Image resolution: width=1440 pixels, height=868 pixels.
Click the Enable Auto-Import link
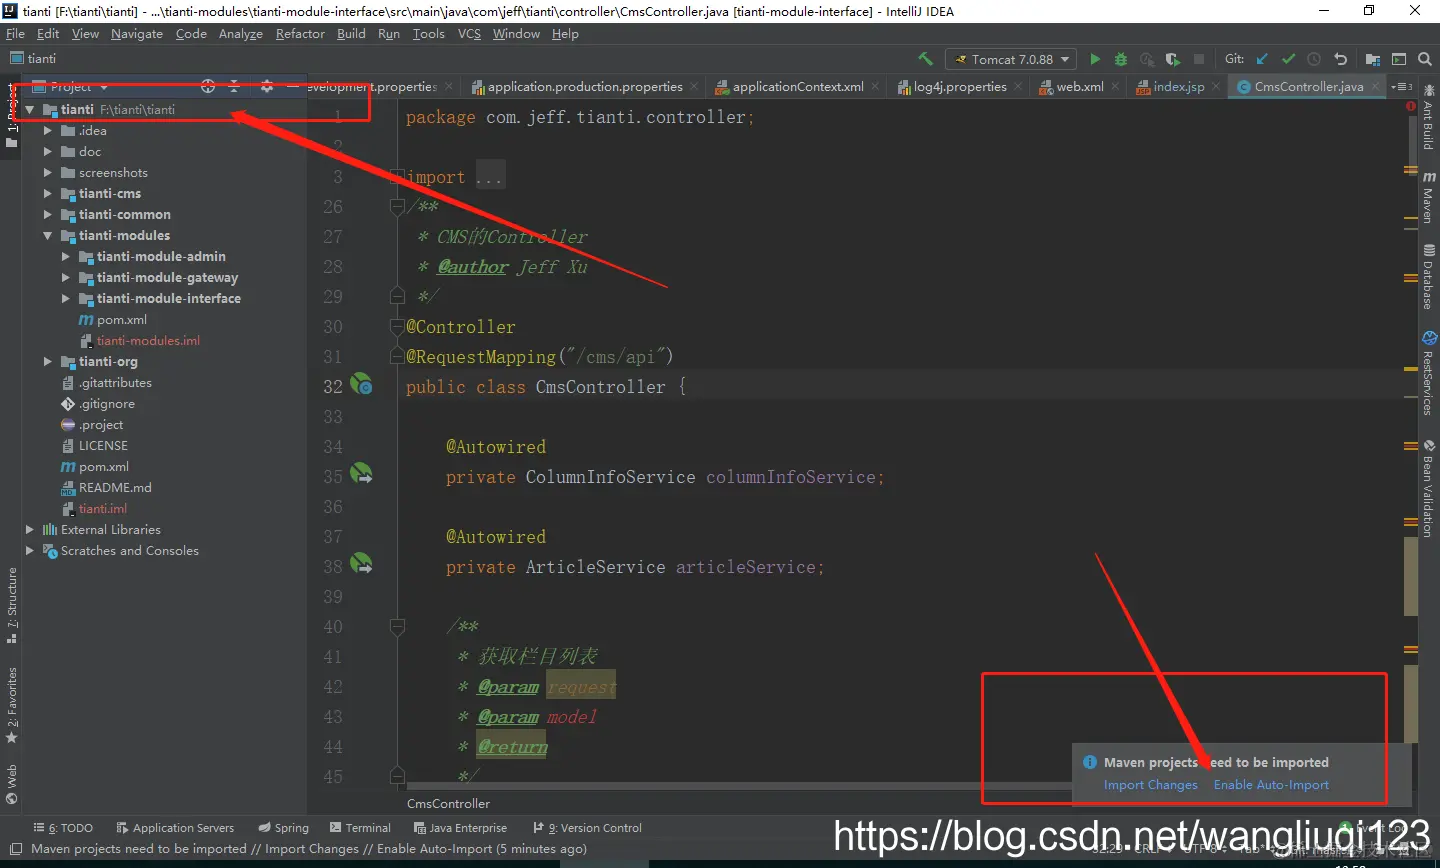[x=1271, y=785]
